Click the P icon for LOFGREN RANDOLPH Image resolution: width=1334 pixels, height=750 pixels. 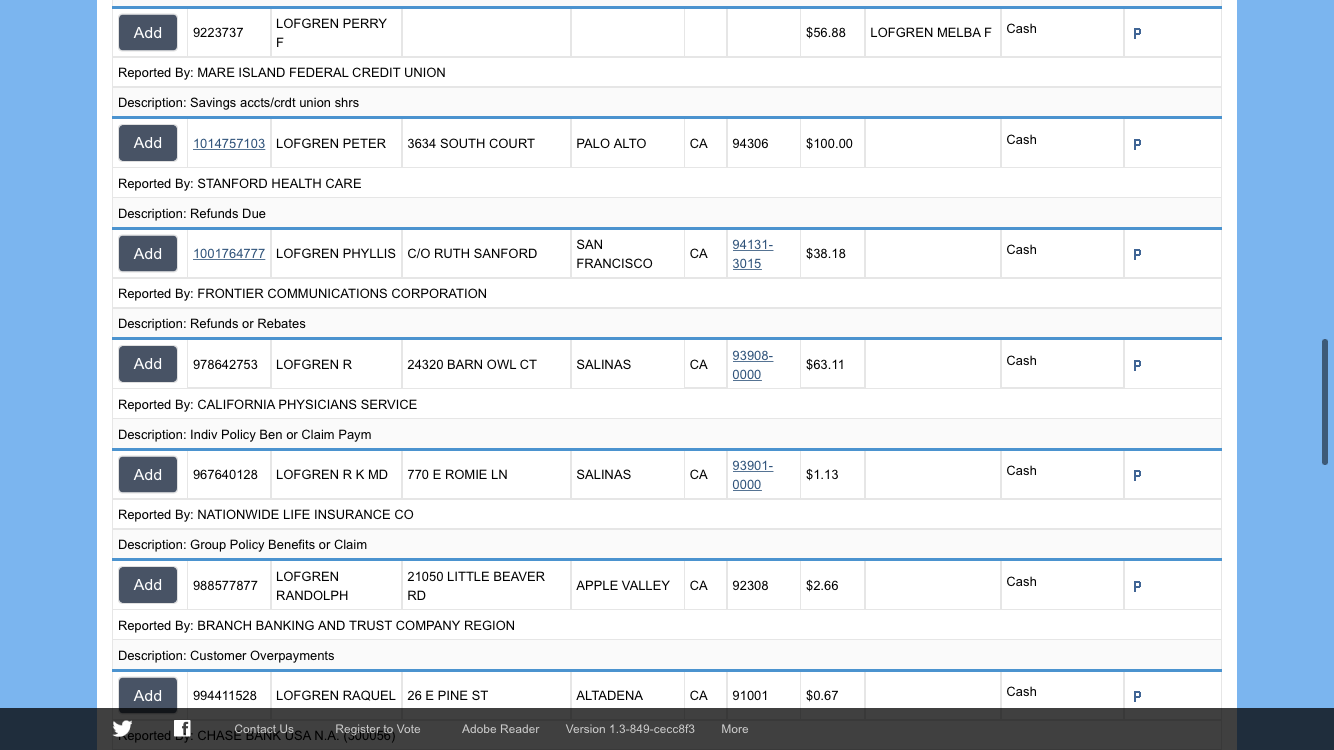tap(1137, 586)
